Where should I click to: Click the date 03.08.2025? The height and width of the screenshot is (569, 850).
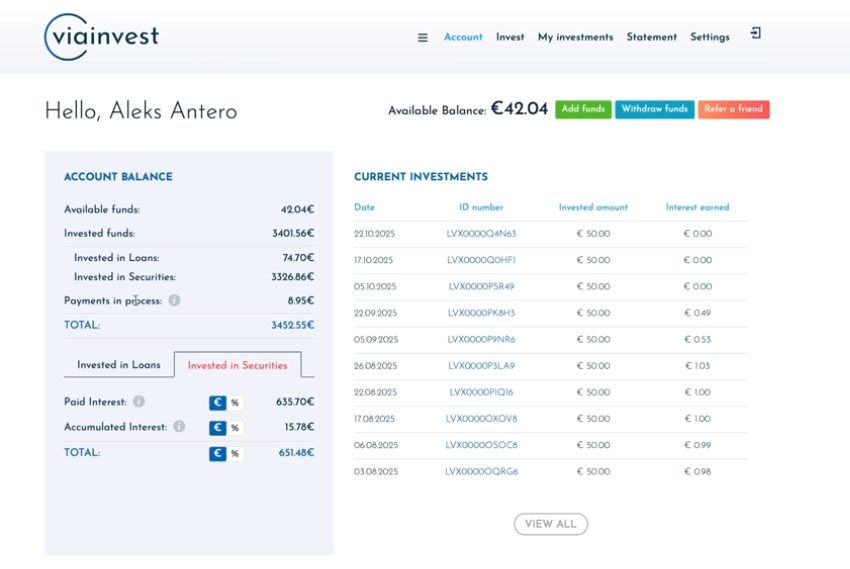(x=376, y=472)
